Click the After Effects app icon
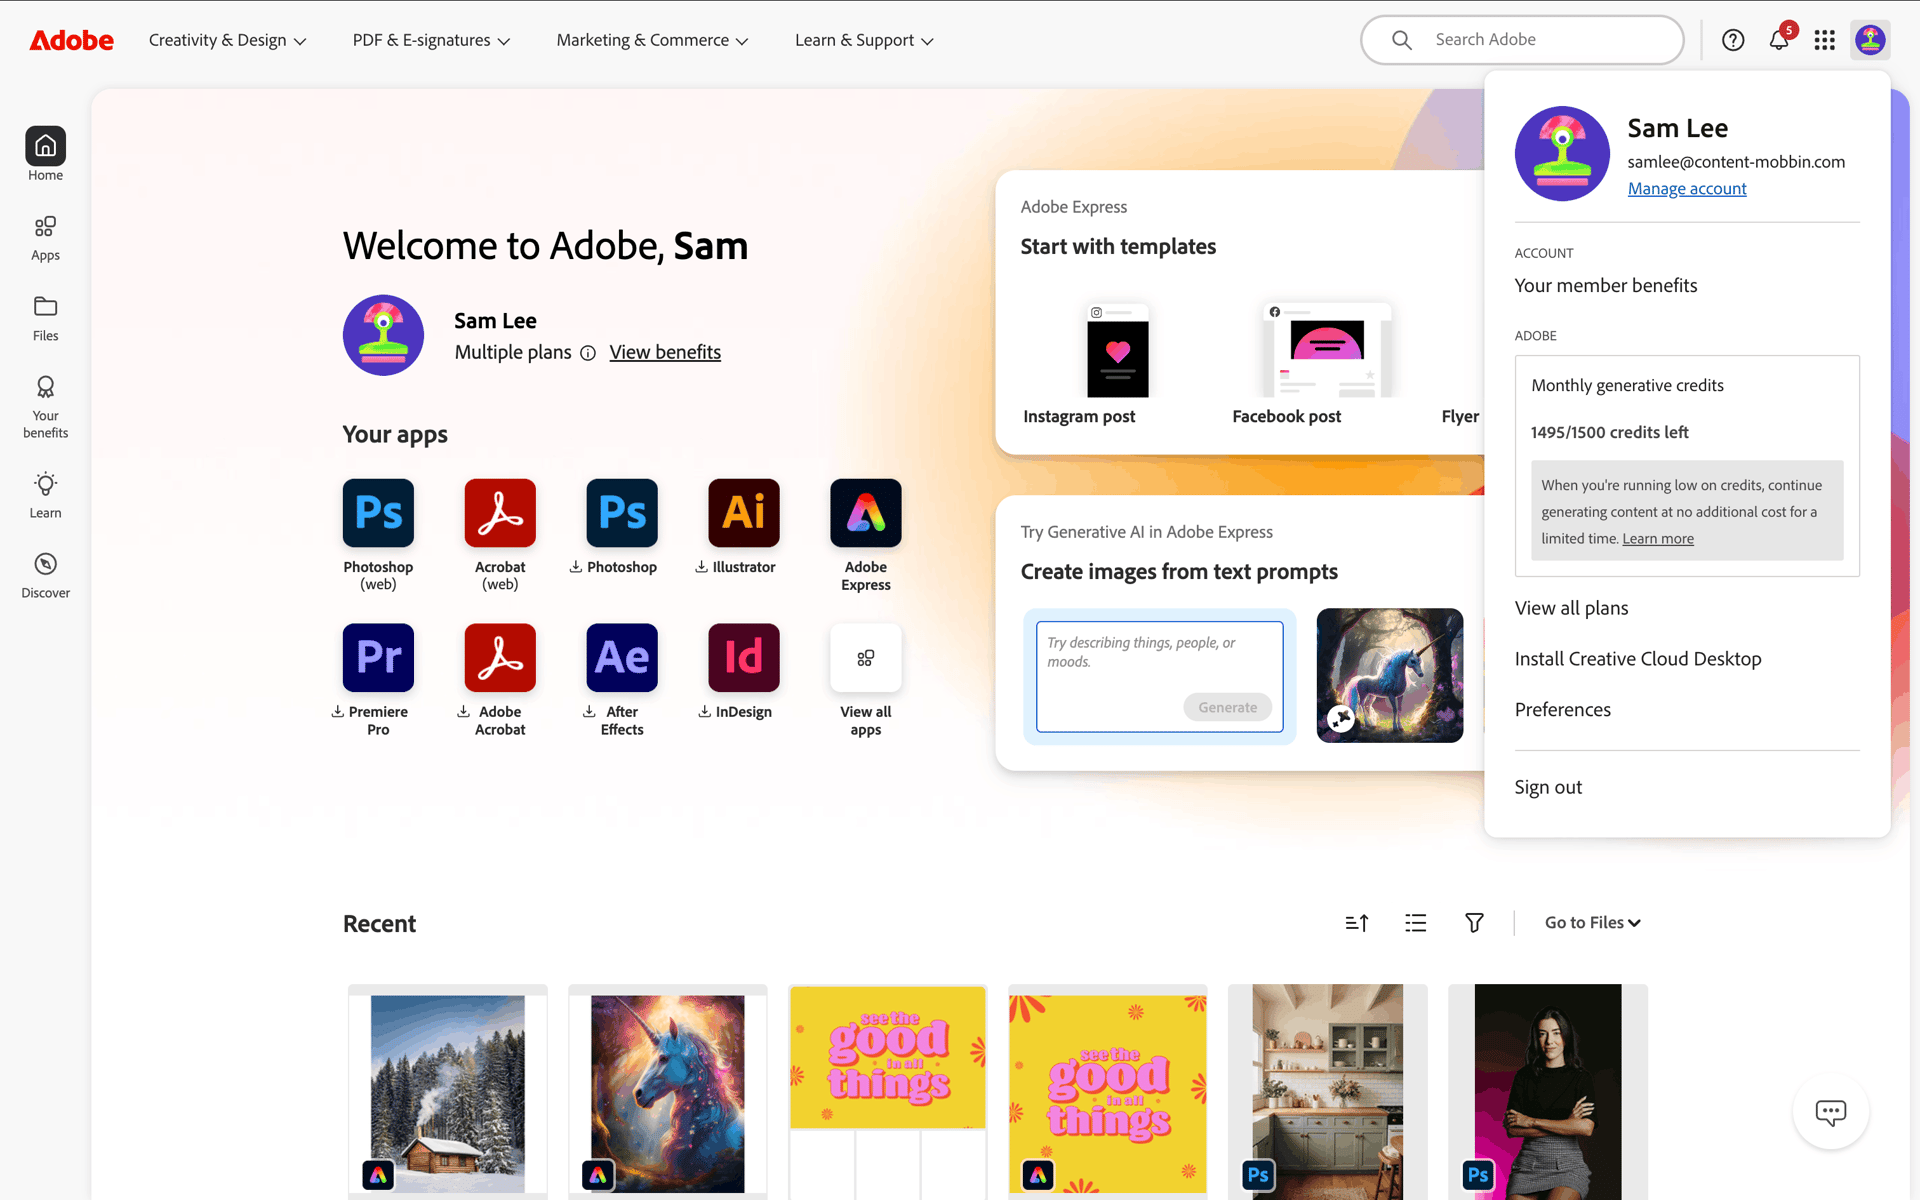The height and width of the screenshot is (1200, 1920). click(x=622, y=658)
